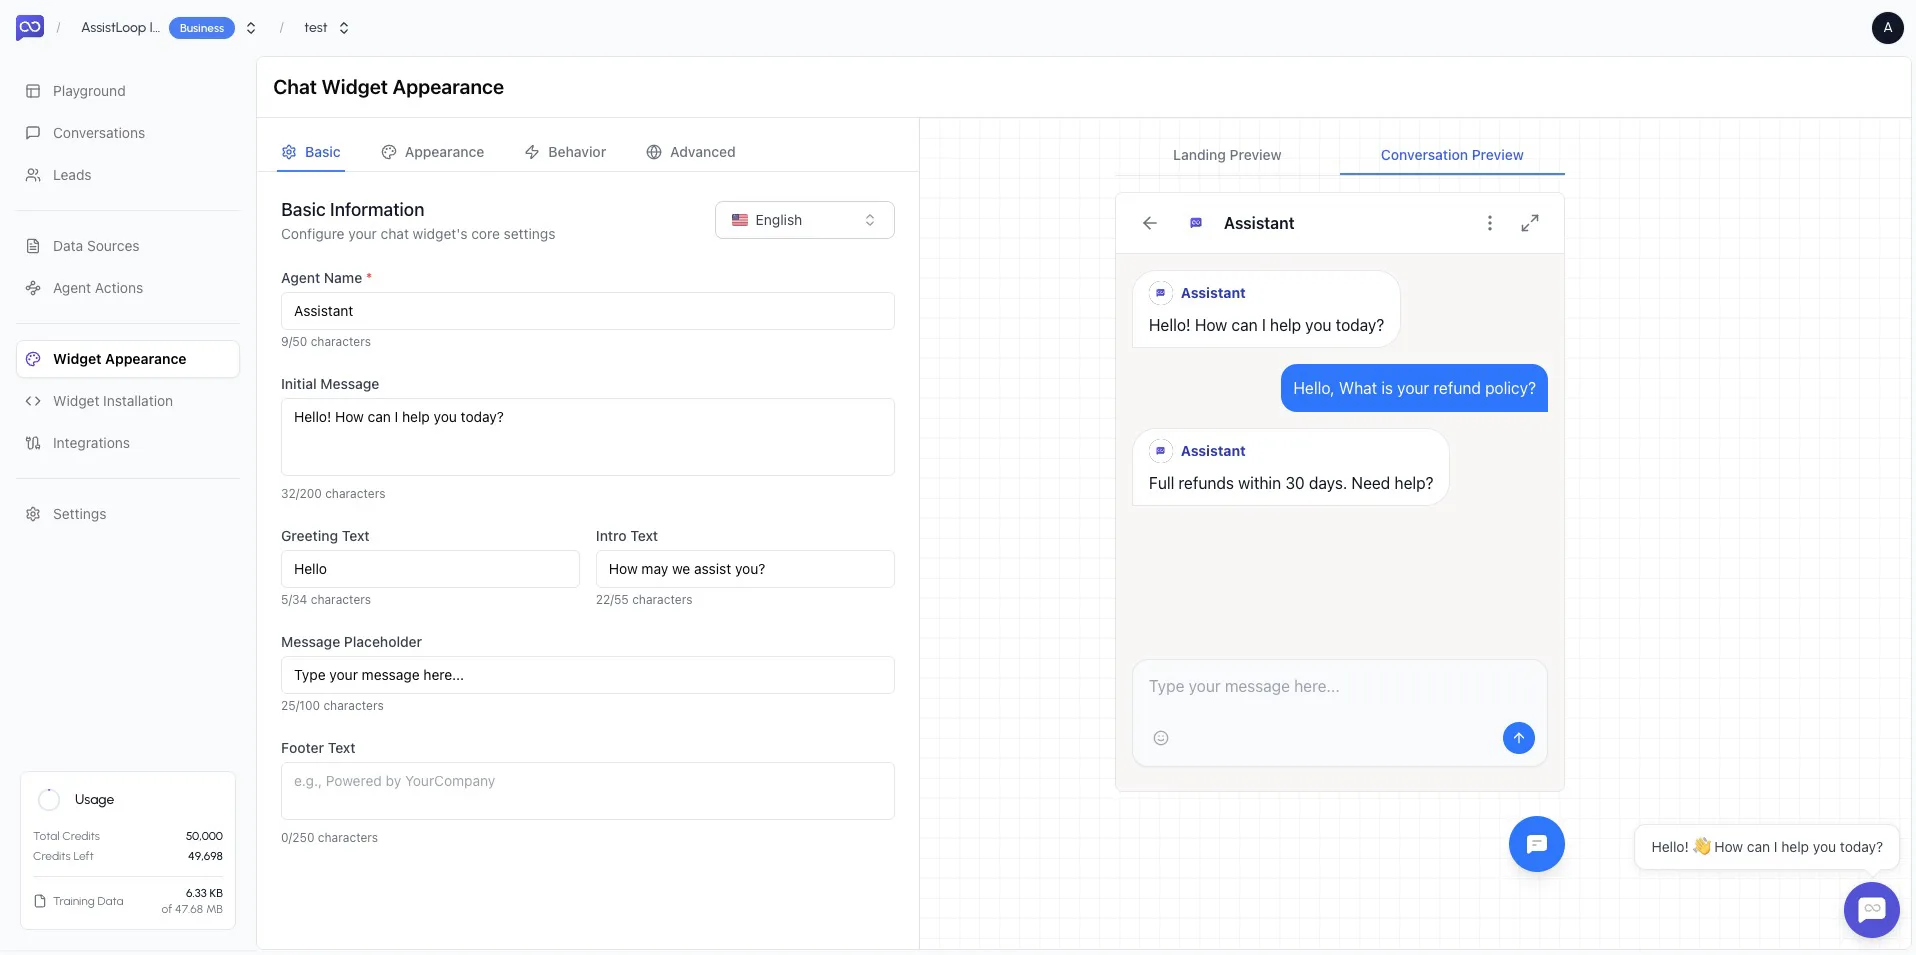Click the AssistLoop infinity logo
The image size is (1916, 955).
coord(30,28)
